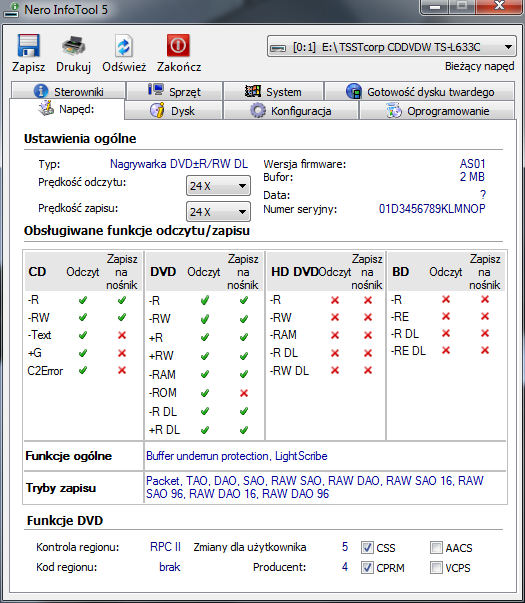
Task: Click the Sterowniki tab info icon
Action: (41, 91)
